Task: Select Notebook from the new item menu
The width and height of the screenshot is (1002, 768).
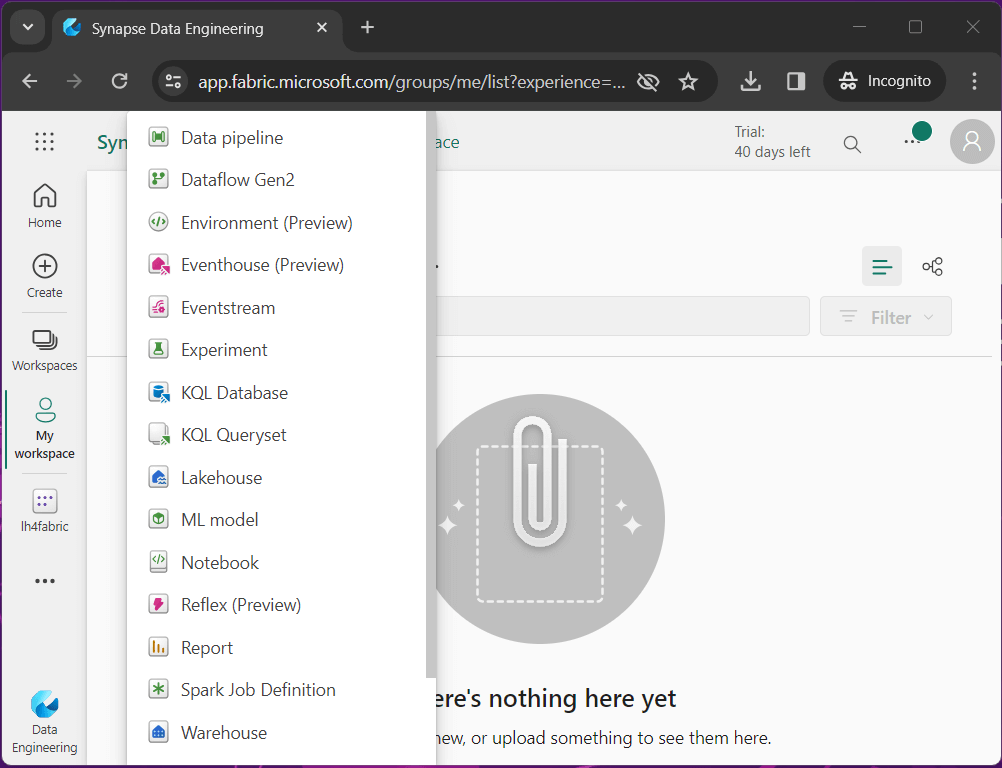Action: click(x=220, y=563)
